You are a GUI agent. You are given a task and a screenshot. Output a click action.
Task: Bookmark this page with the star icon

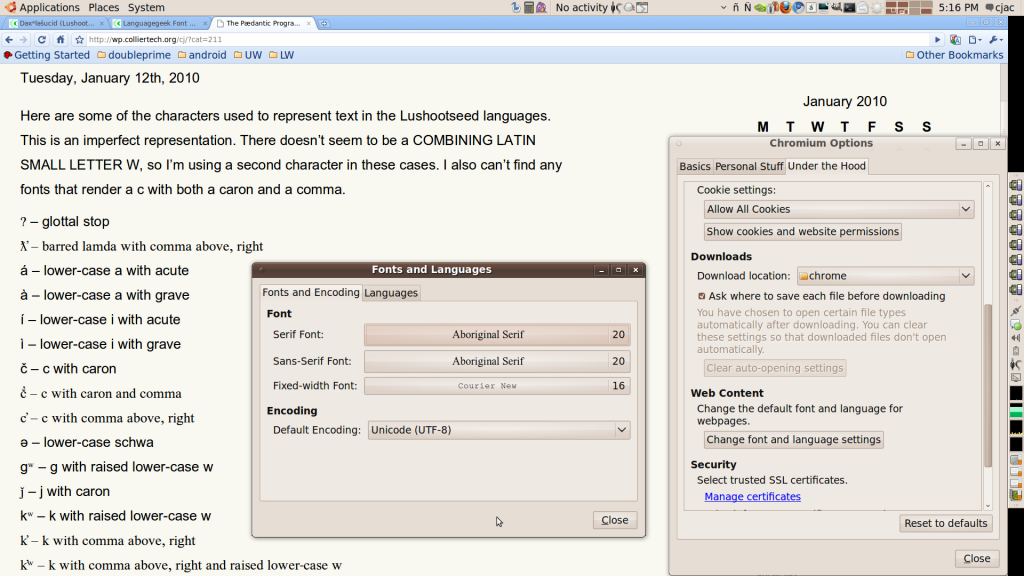79,39
